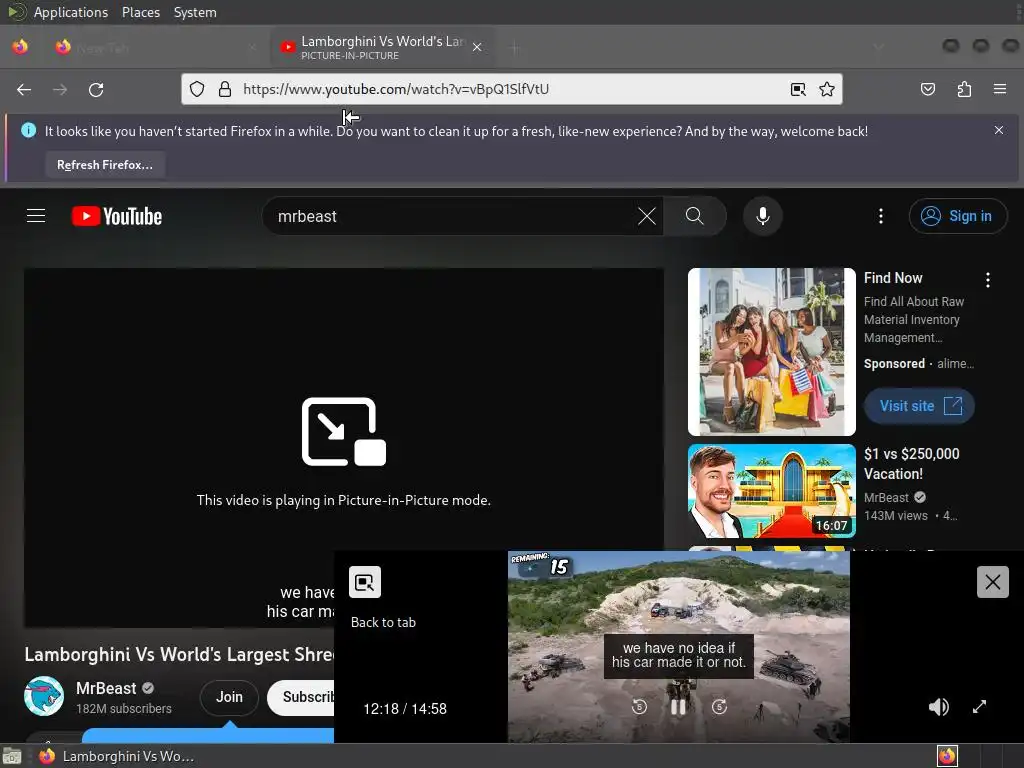The width and height of the screenshot is (1024, 768).
Task: Open tracking protection shield icon
Action: tap(197, 89)
